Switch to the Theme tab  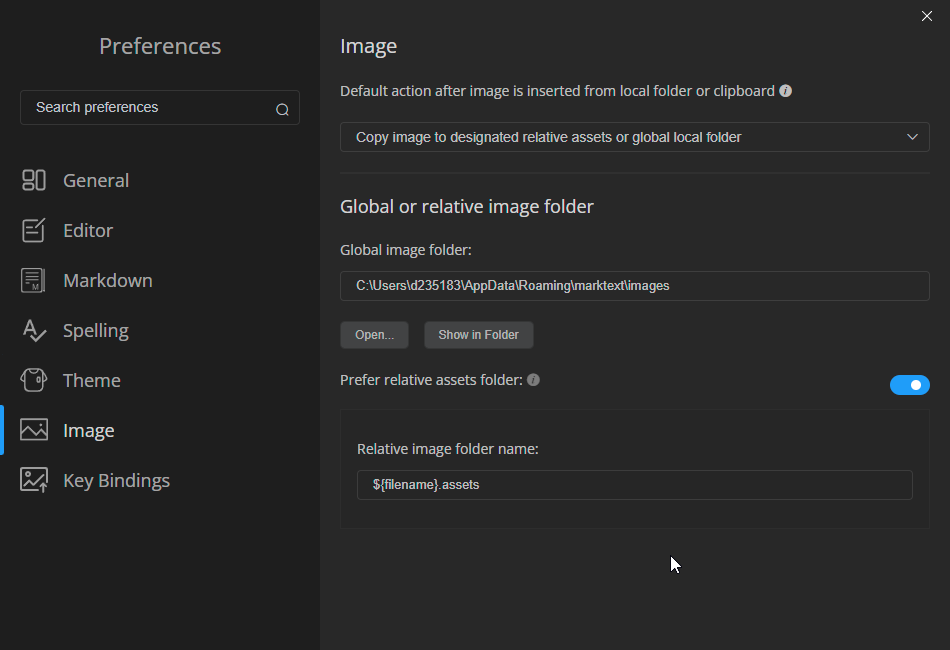(92, 380)
